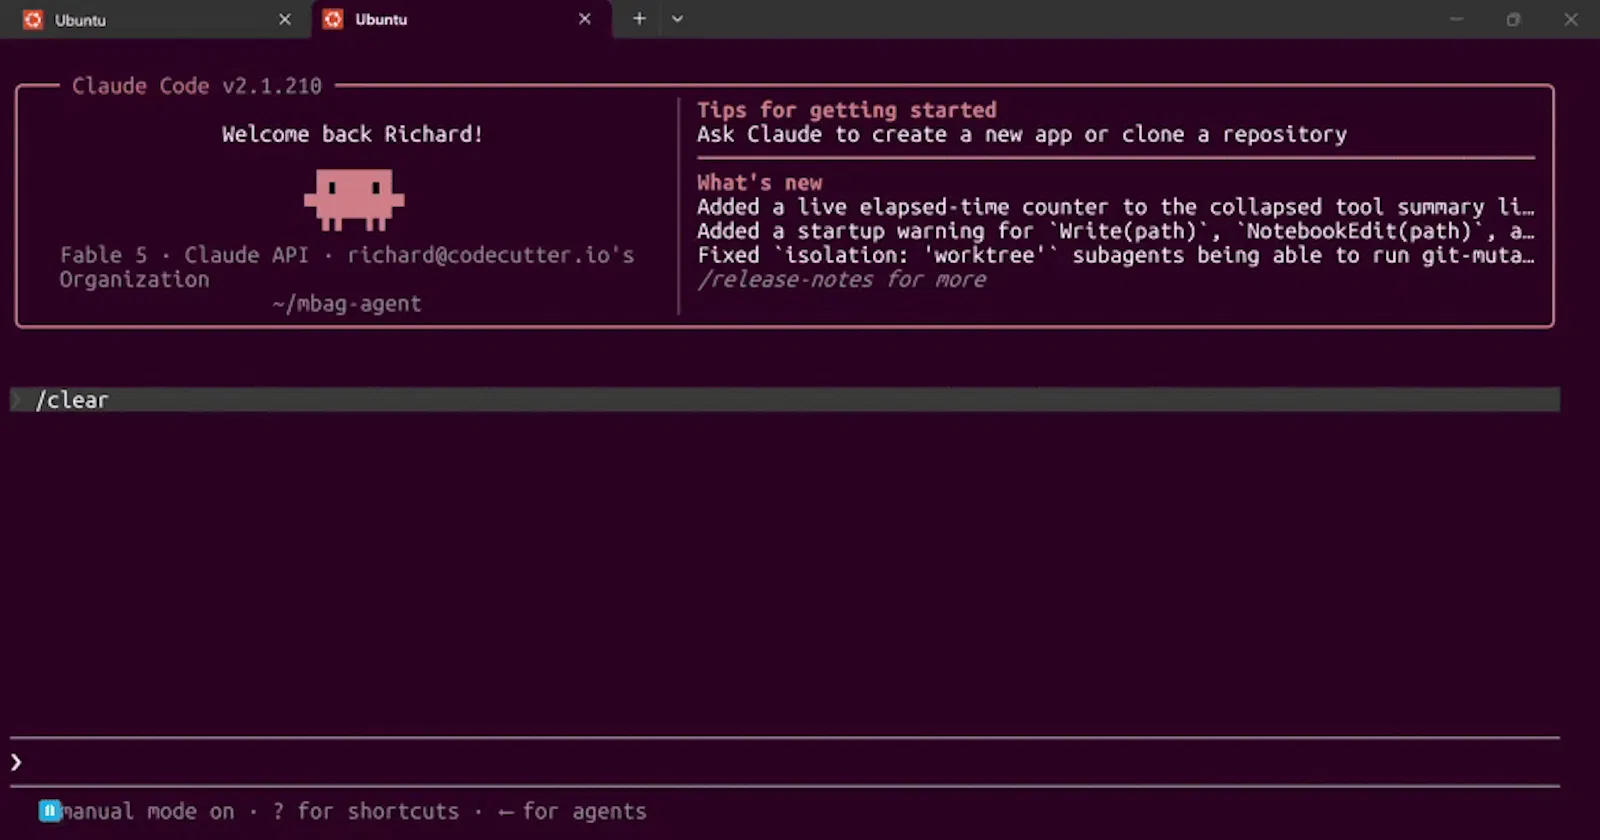Click '← for agents' hint

(572, 811)
